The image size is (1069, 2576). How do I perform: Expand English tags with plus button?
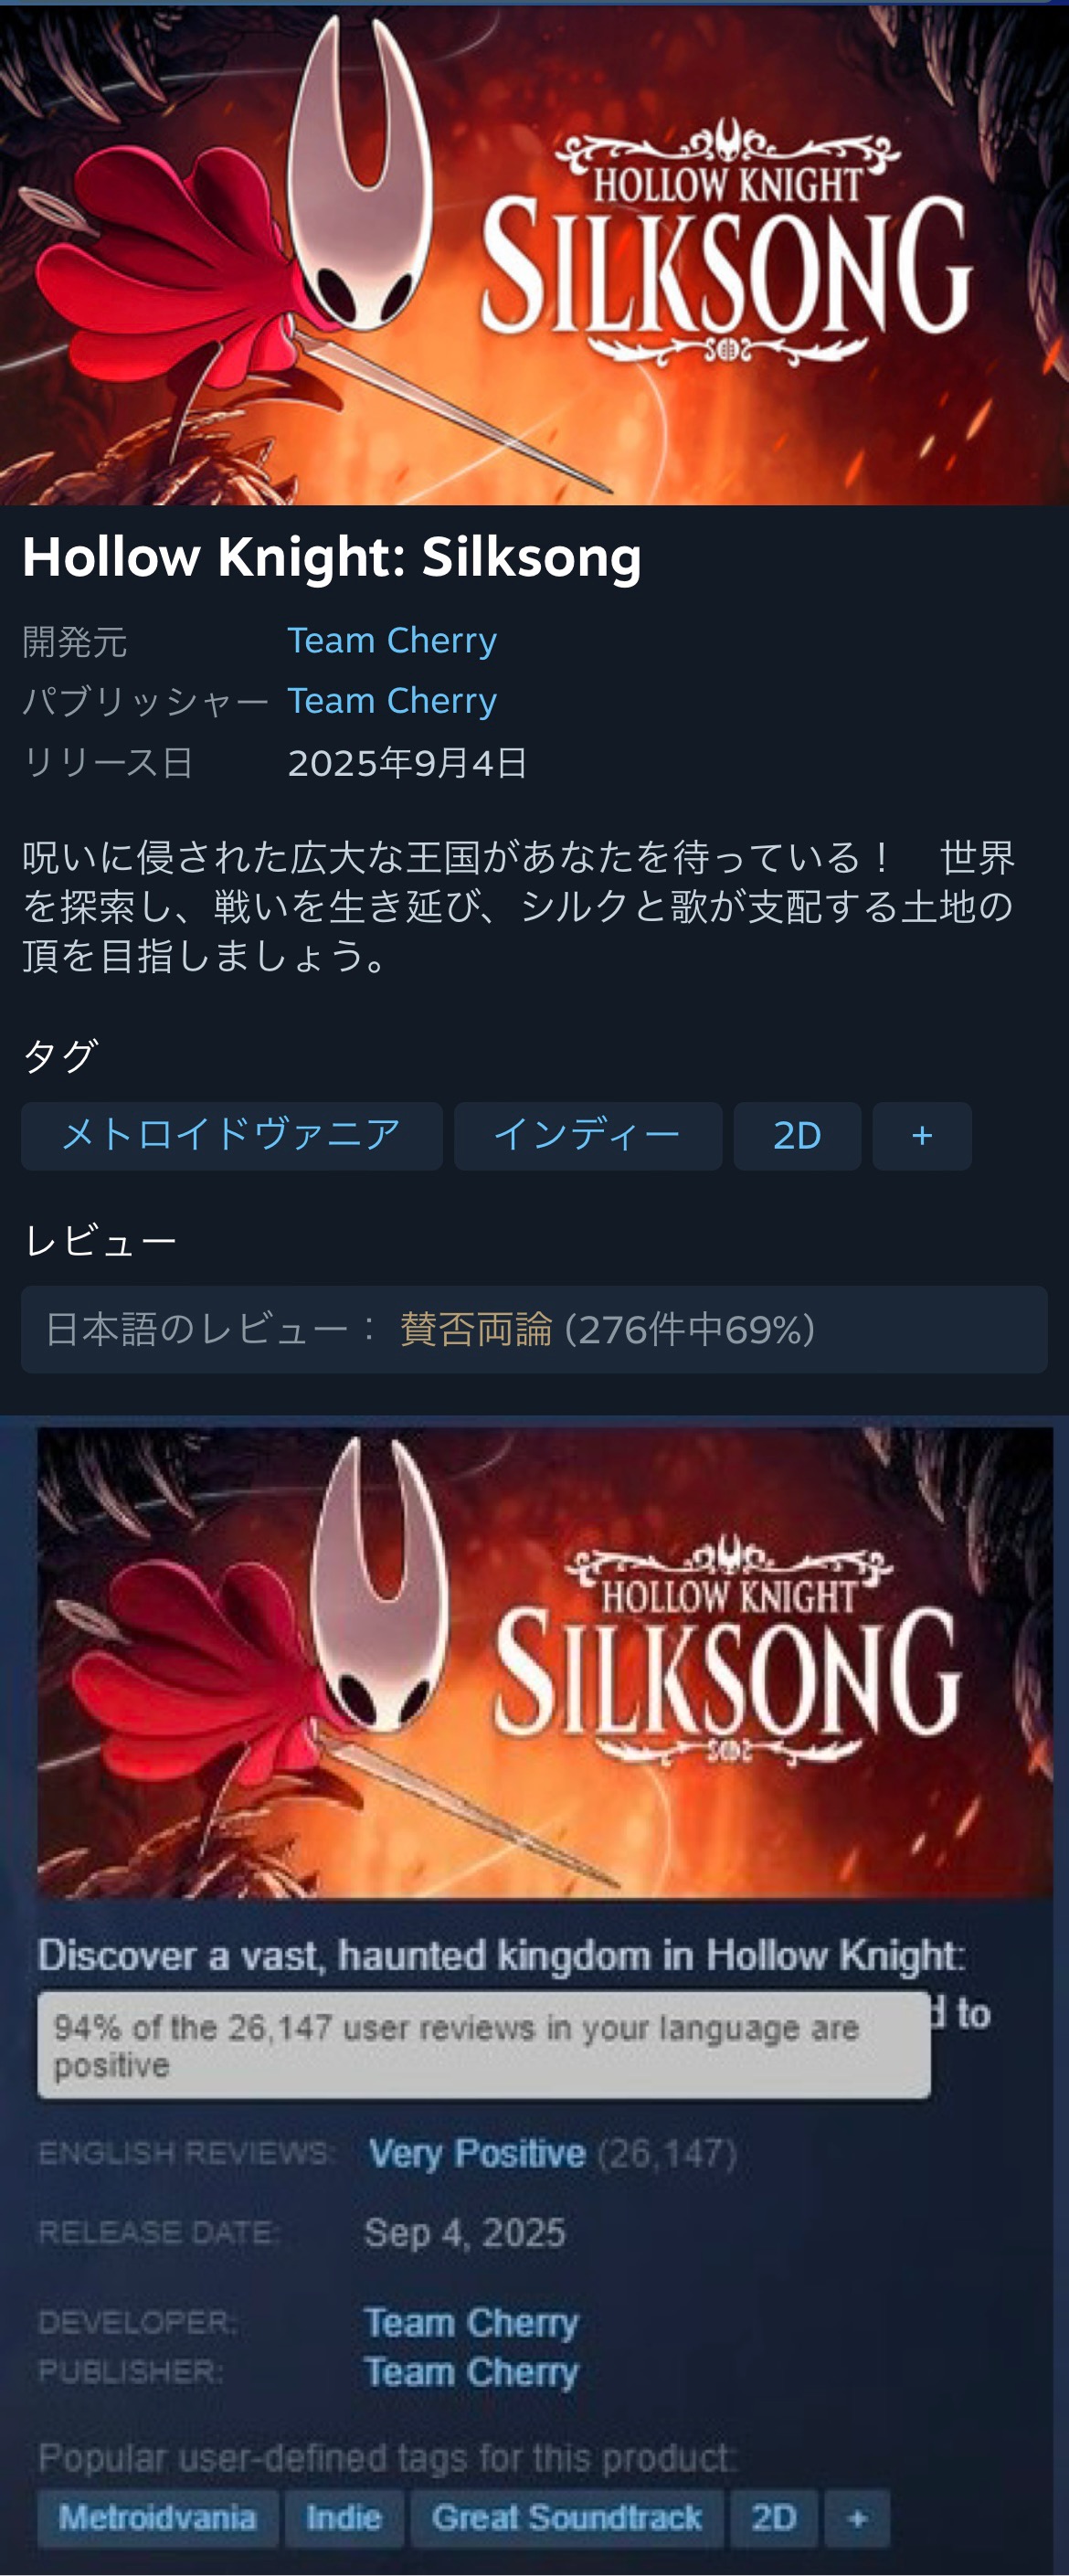(857, 2517)
